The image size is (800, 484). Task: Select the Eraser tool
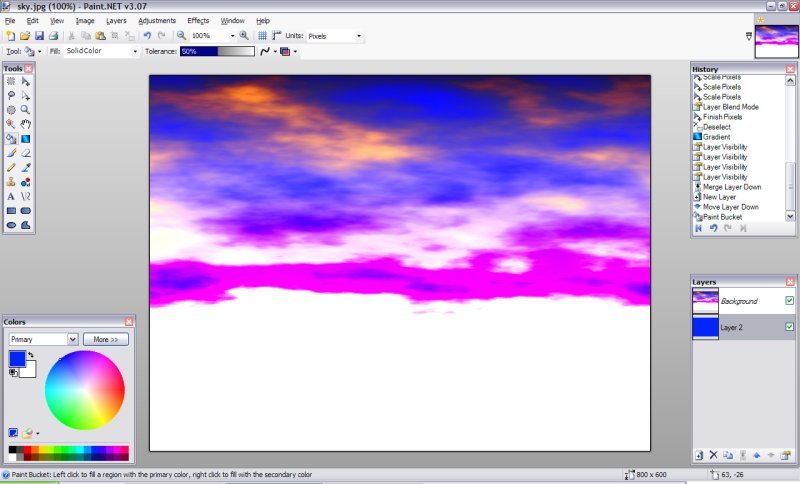[25, 153]
